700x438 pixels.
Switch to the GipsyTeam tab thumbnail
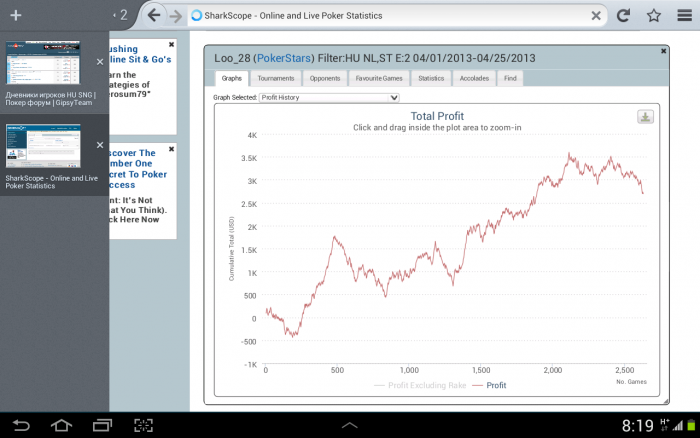[43, 63]
